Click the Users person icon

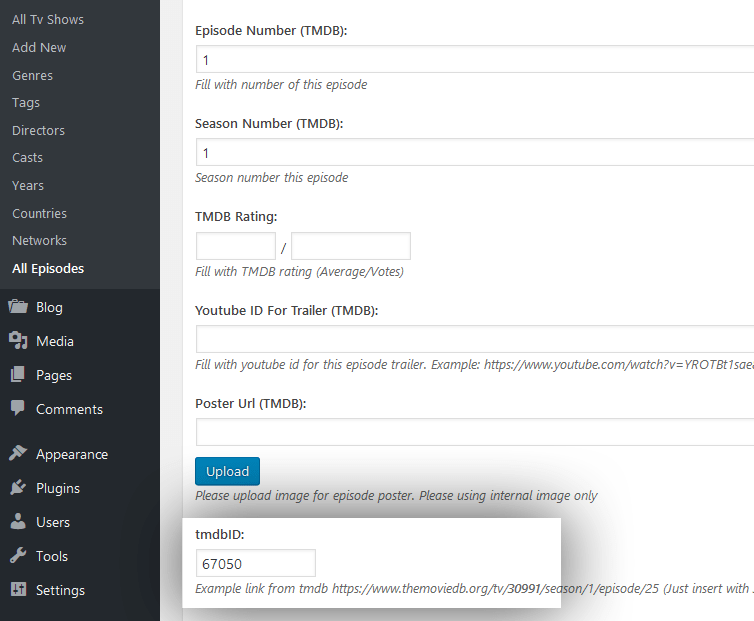tap(18, 522)
